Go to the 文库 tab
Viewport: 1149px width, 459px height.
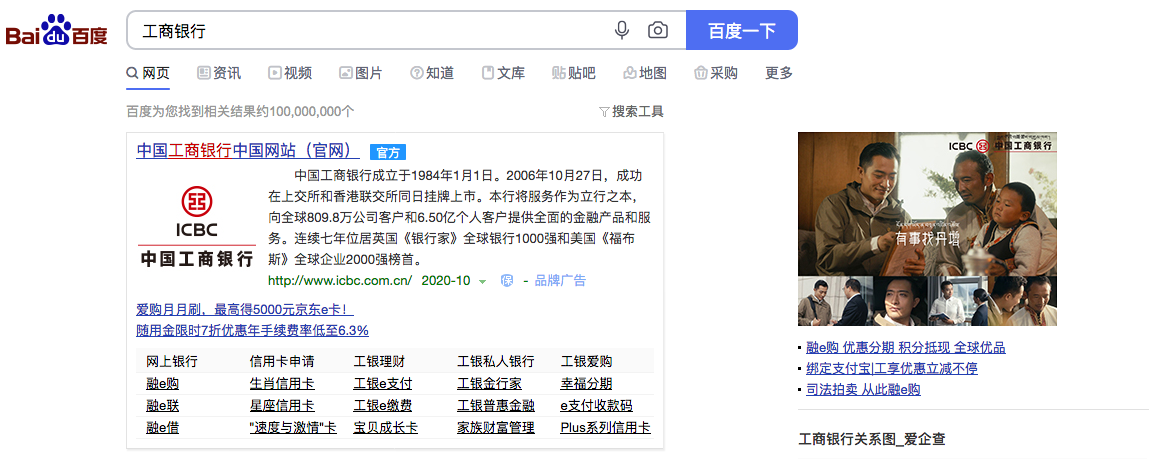point(503,73)
